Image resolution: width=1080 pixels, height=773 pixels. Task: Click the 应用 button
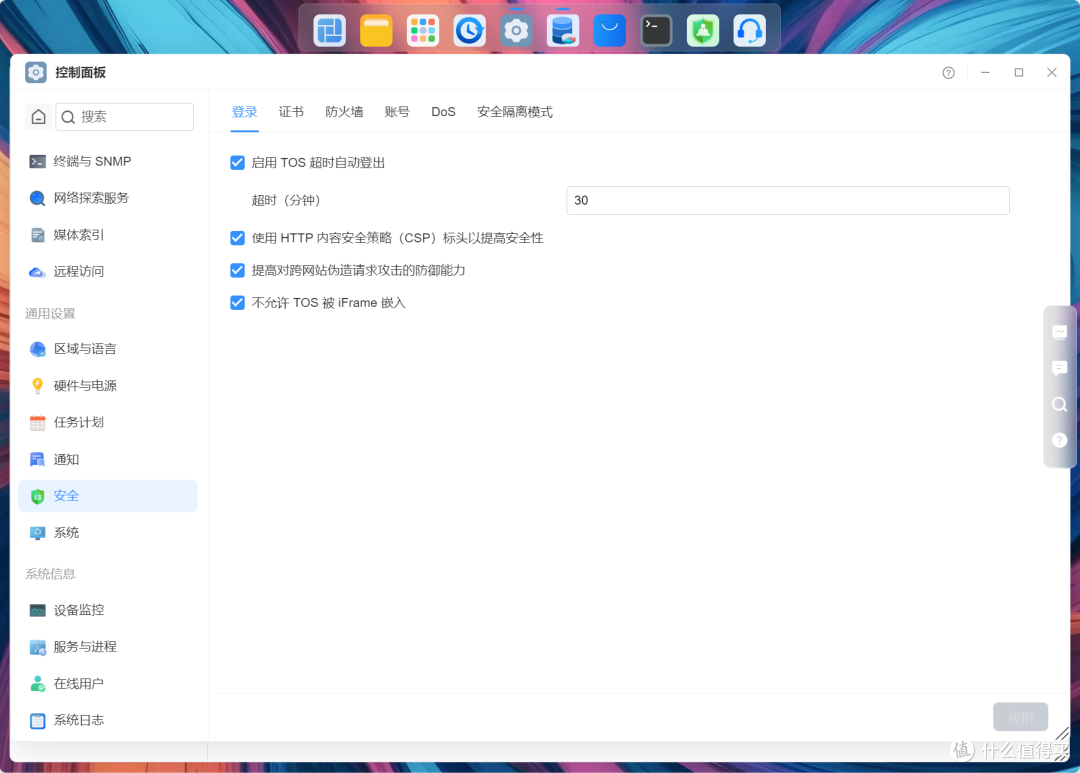1021,717
